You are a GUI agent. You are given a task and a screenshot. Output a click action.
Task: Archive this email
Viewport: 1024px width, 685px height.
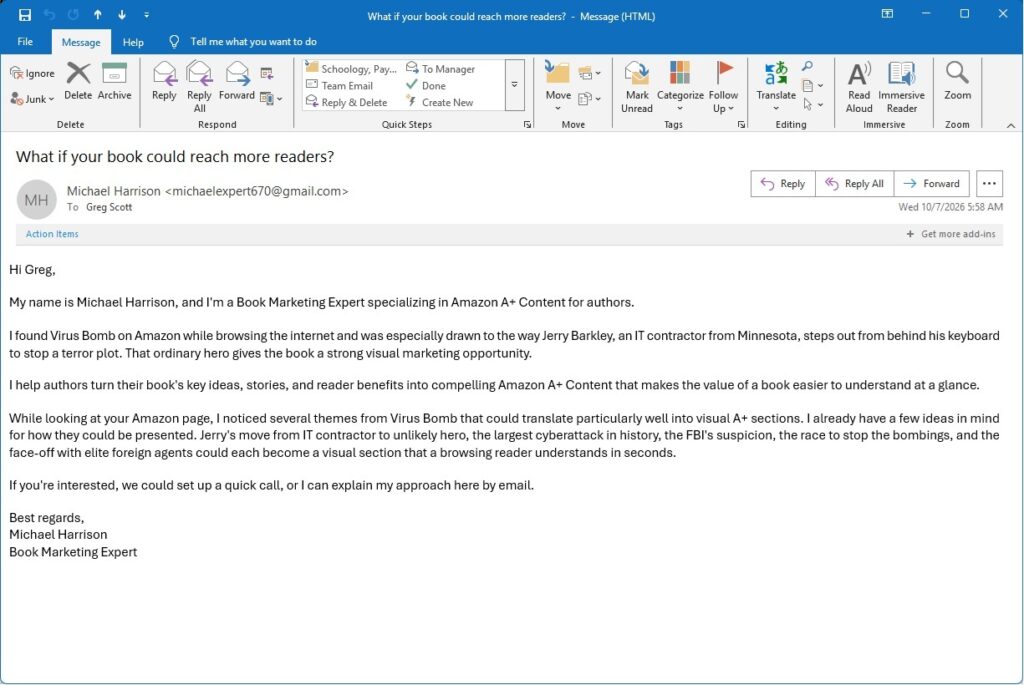114,81
